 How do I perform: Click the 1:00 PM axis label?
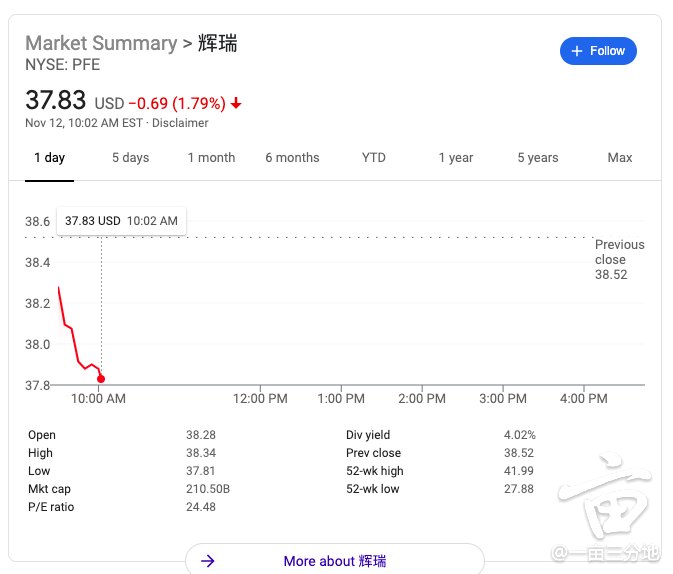point(341,398)
